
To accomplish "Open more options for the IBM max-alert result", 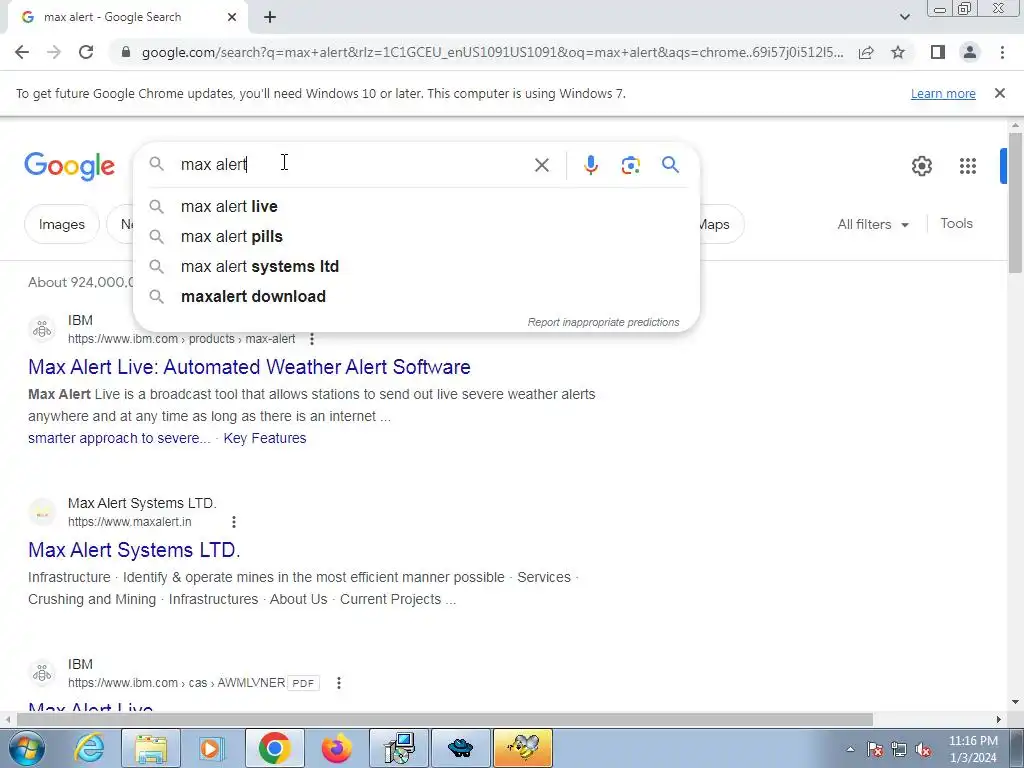I will 312,339.
